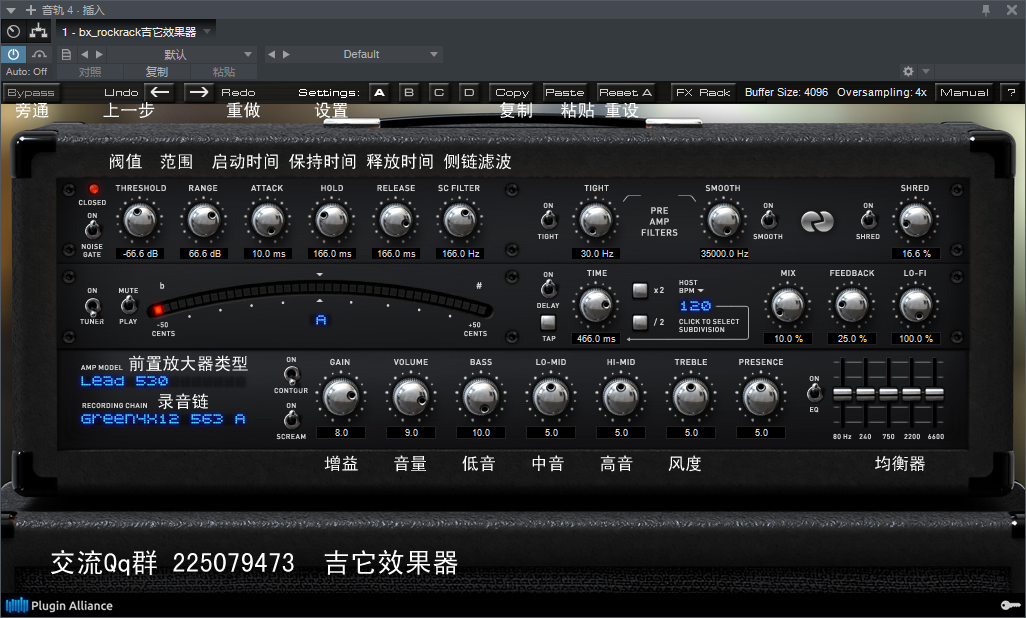Click the Undo left arrow button

(160, 92)
